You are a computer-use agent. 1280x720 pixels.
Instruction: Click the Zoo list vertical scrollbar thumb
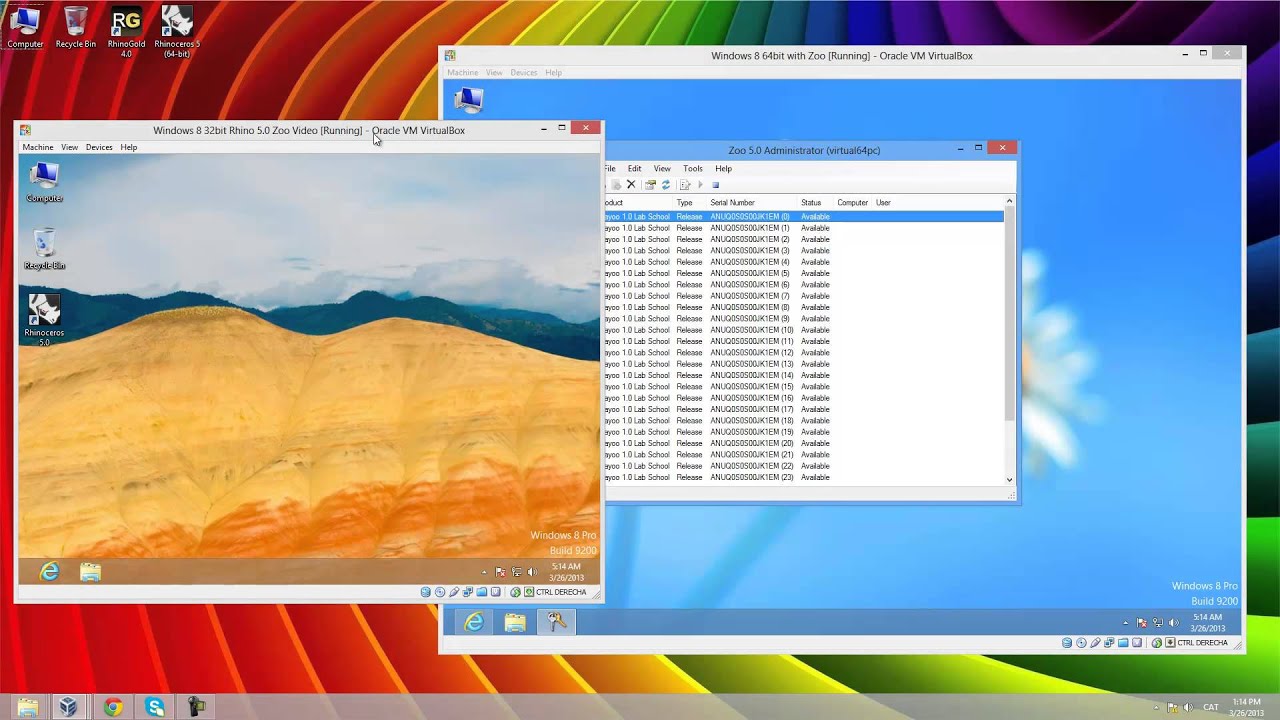(x=1009, y=315)
